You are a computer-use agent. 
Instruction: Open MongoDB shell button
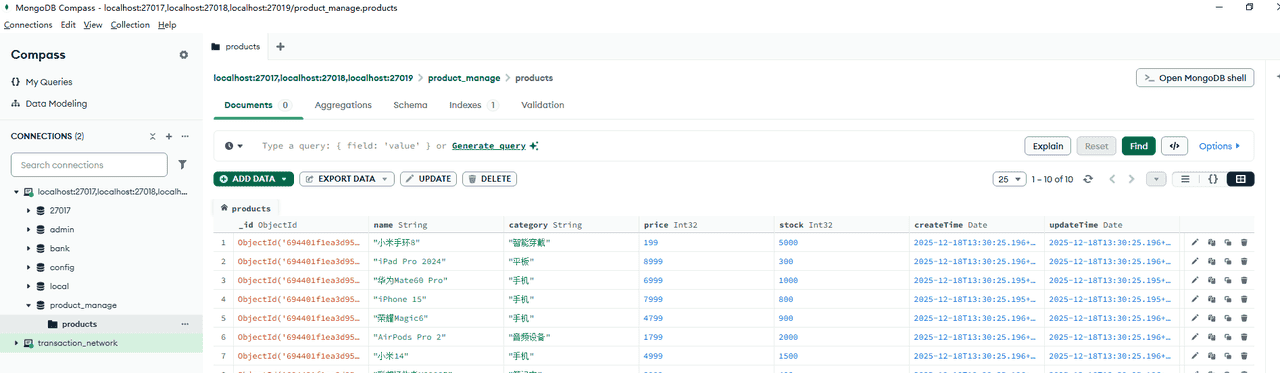pos(1195,78)
